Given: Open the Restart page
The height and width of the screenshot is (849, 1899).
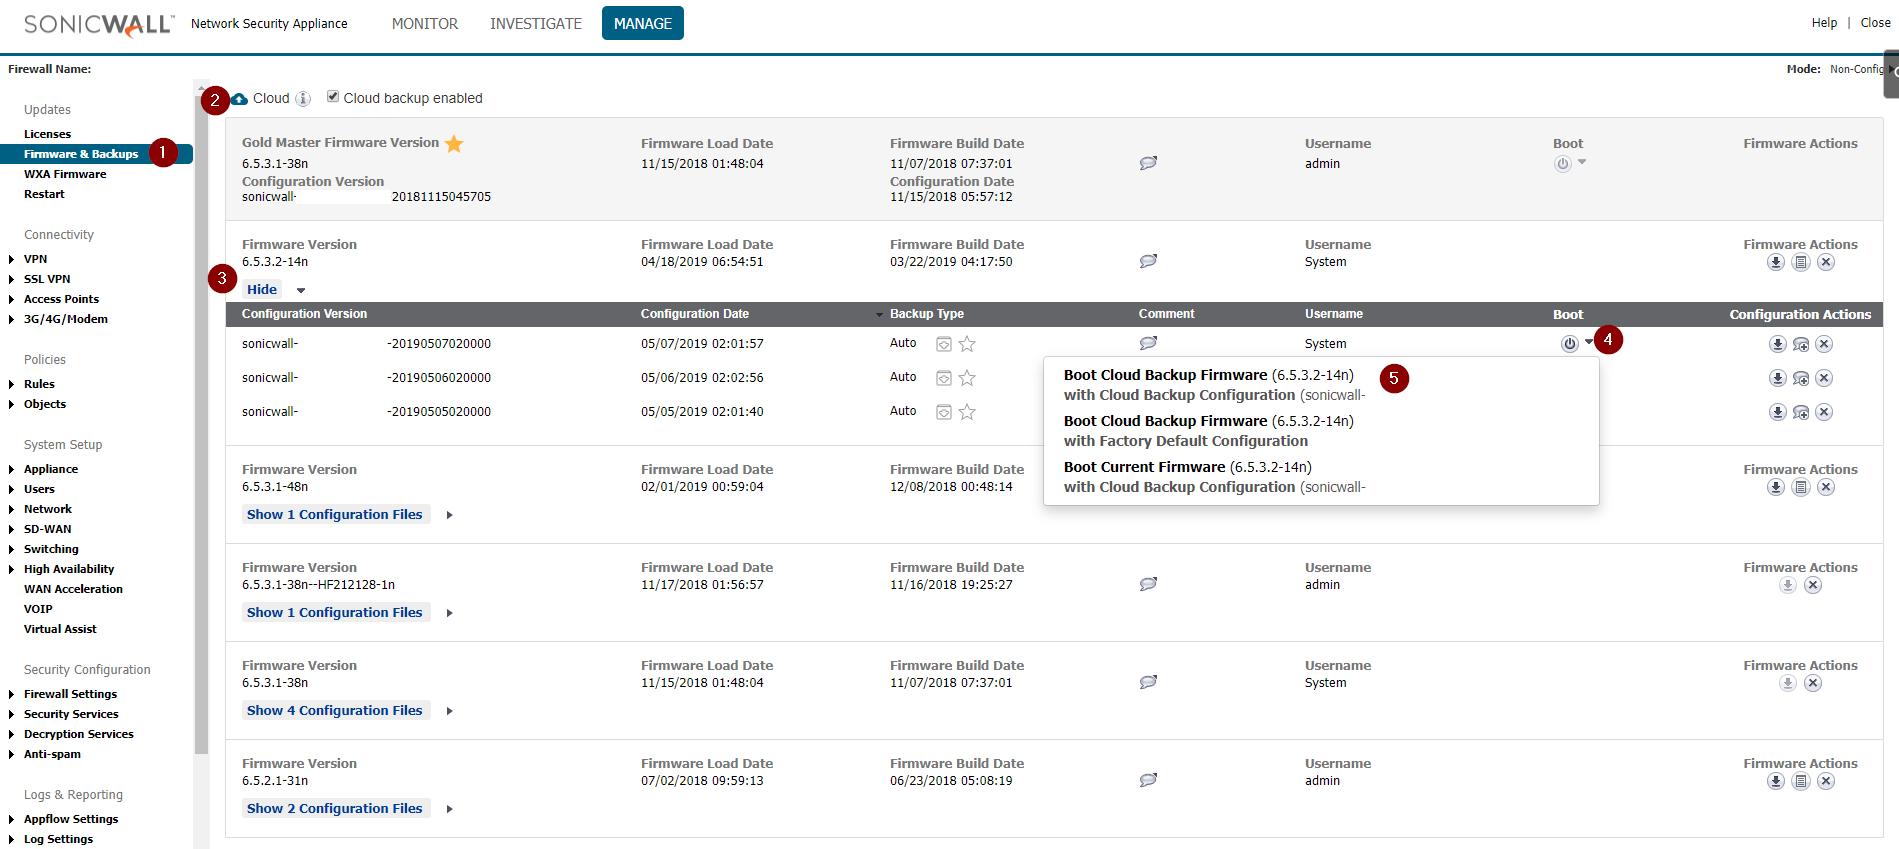Looking at the screenshot, I should pyautogui.click(x=44, y=194).
